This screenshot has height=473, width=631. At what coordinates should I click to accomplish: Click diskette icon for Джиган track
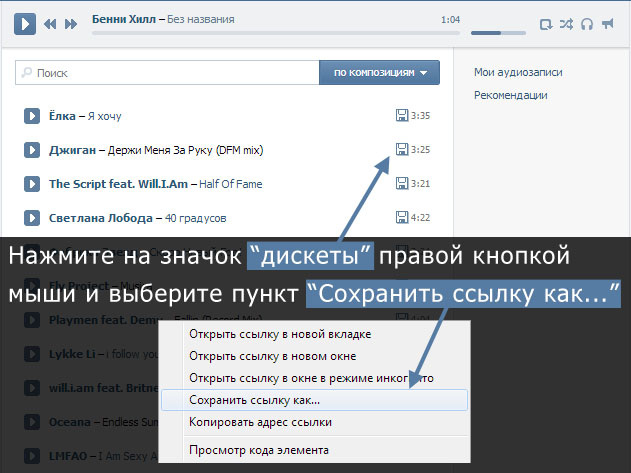click(x=402, y=150)
